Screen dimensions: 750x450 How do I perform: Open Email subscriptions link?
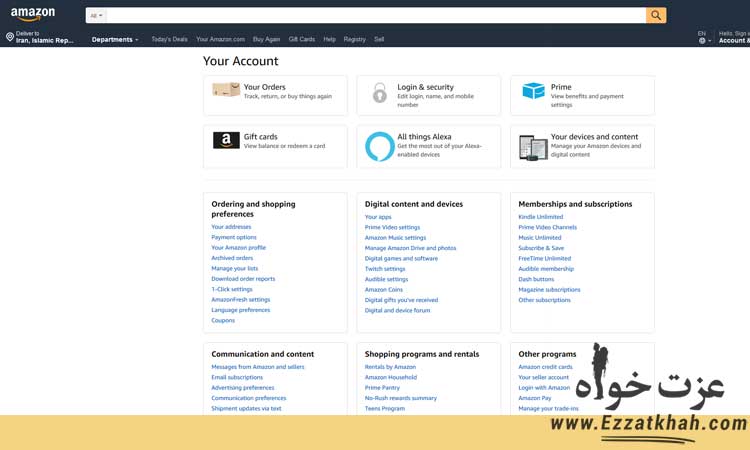(x=237, y=377)
